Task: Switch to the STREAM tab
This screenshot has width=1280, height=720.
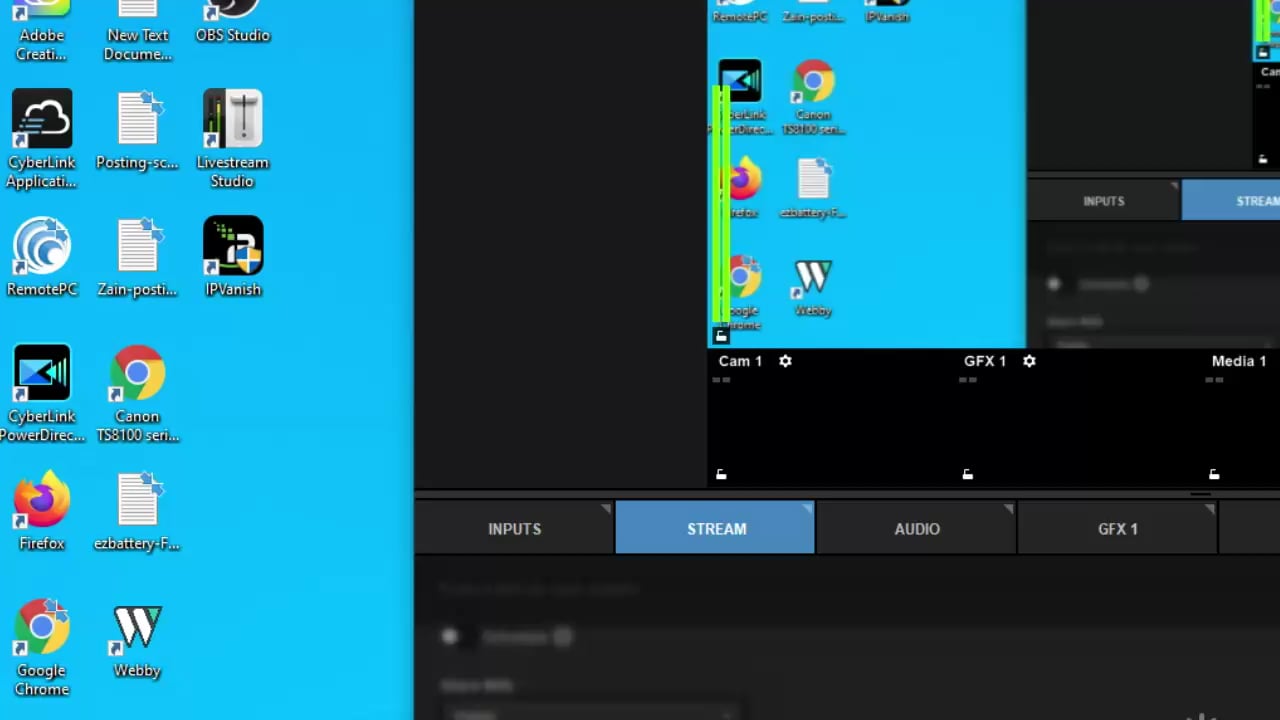Action: click(x=716, y=528)
